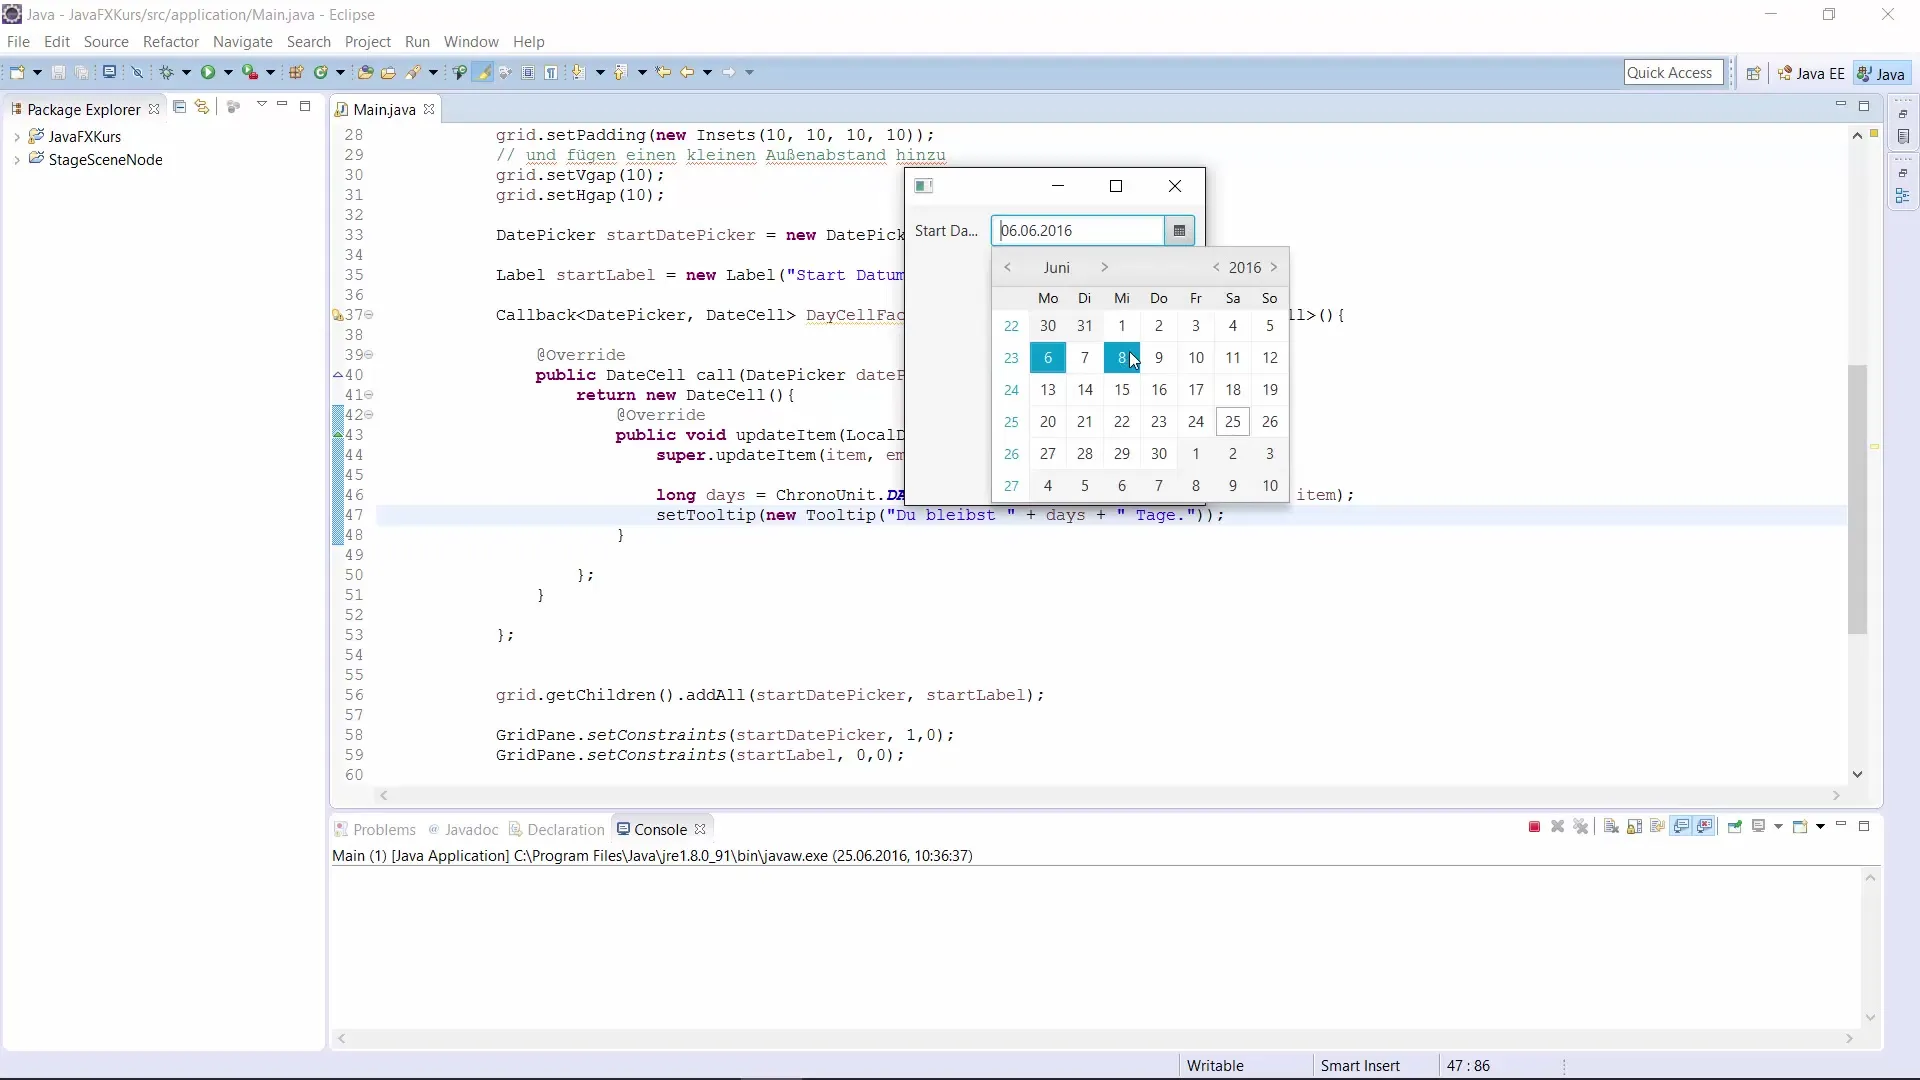Select day 25 in the calendar
Viewport: 1920px width, 1080px height.
[x=1233, y=422]
